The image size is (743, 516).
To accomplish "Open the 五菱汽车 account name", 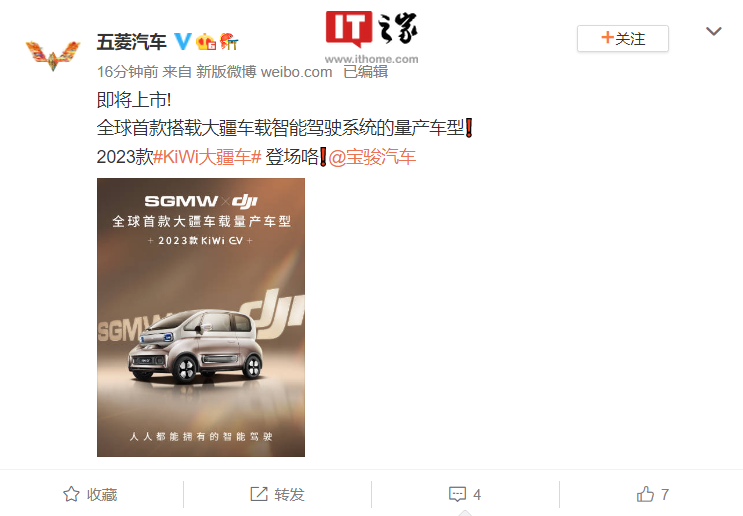I will click(132, 42).
